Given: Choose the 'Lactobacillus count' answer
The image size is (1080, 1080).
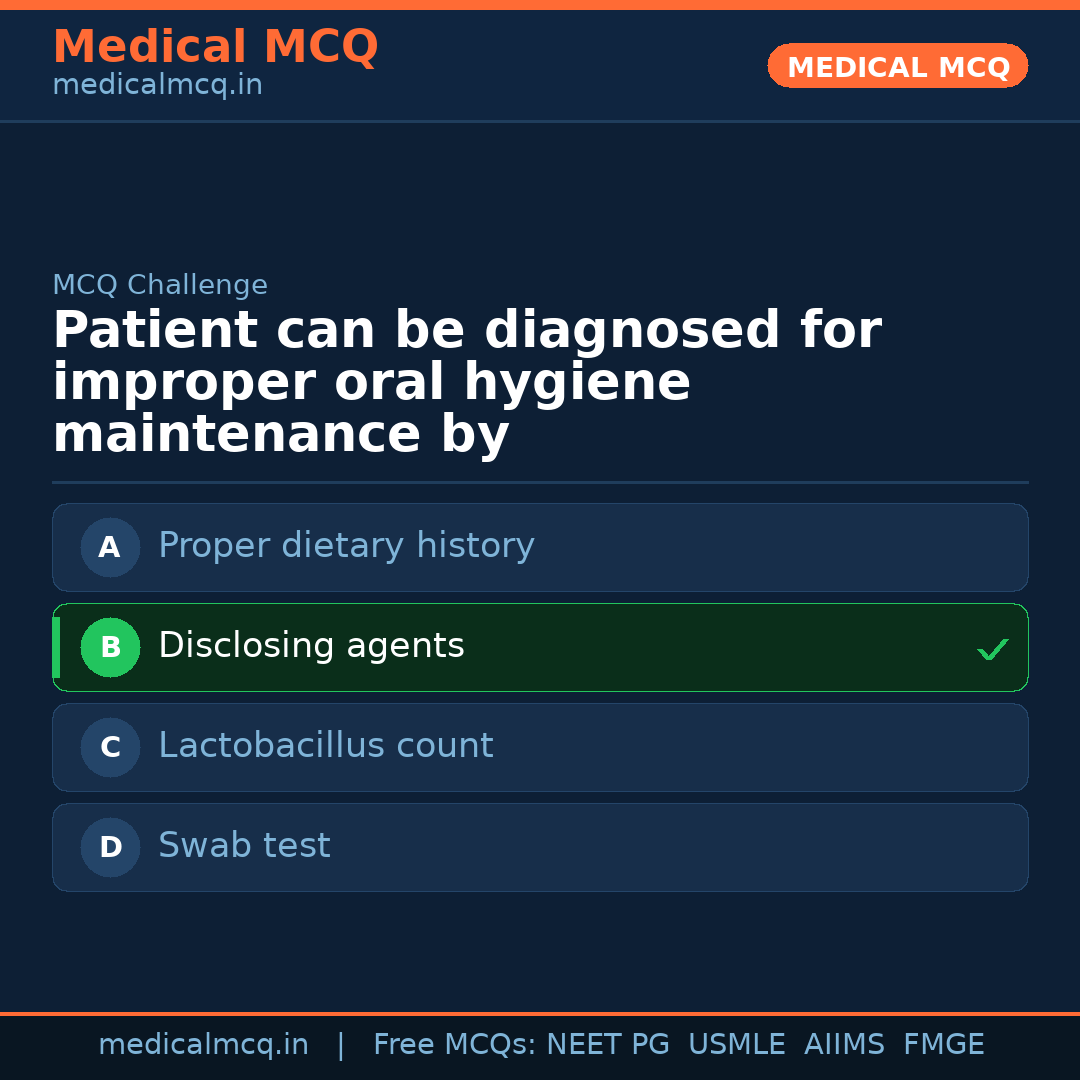Looking at the screenshot, I should coord(325,746).
